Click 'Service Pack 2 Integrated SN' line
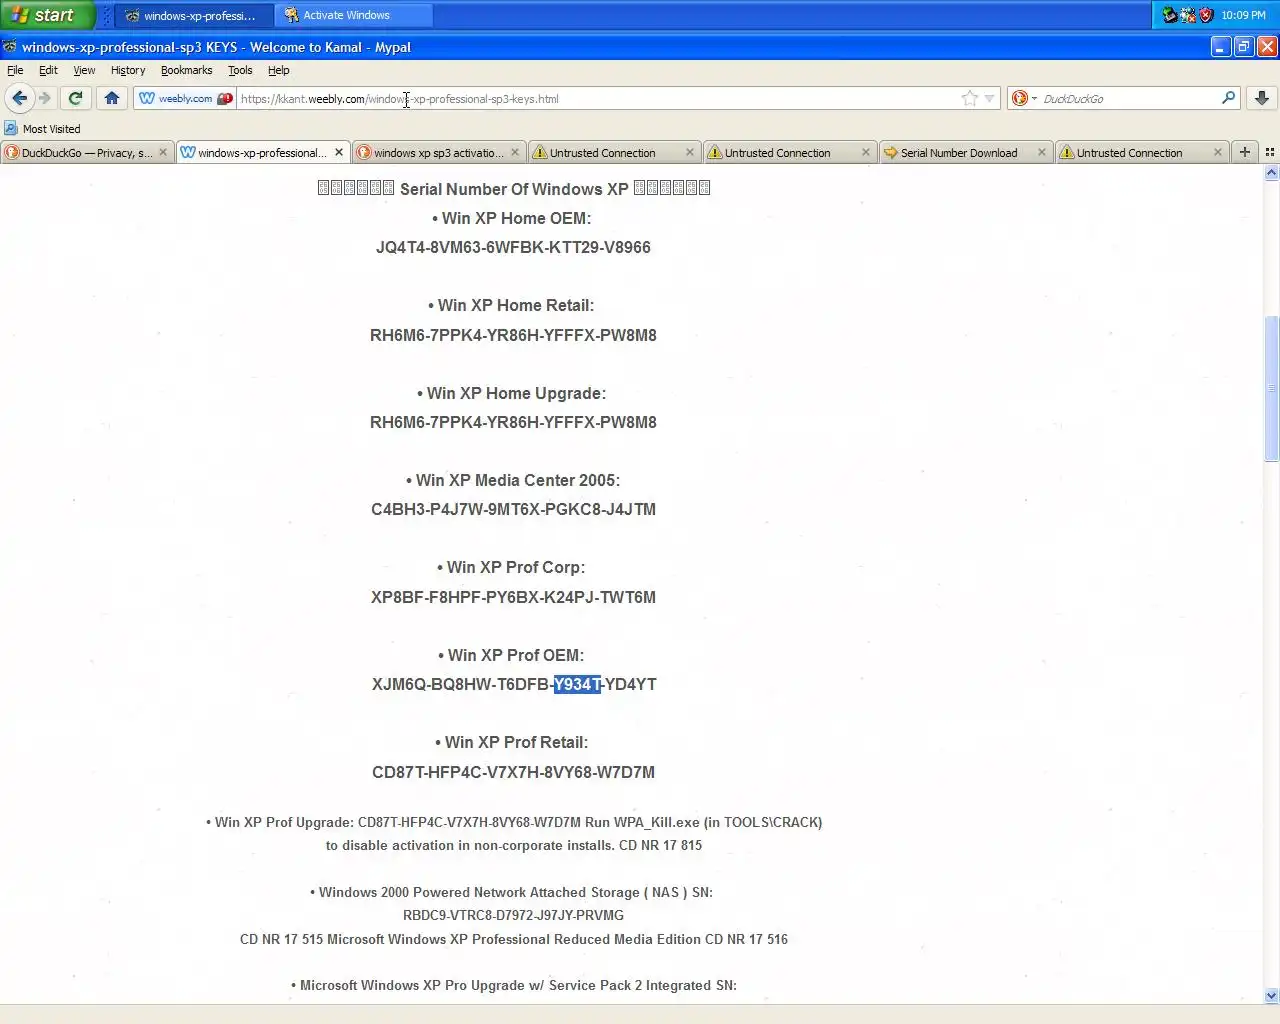Viewport: 1280px width, 1024px height. pyautogui.click(x=513, y=985)
